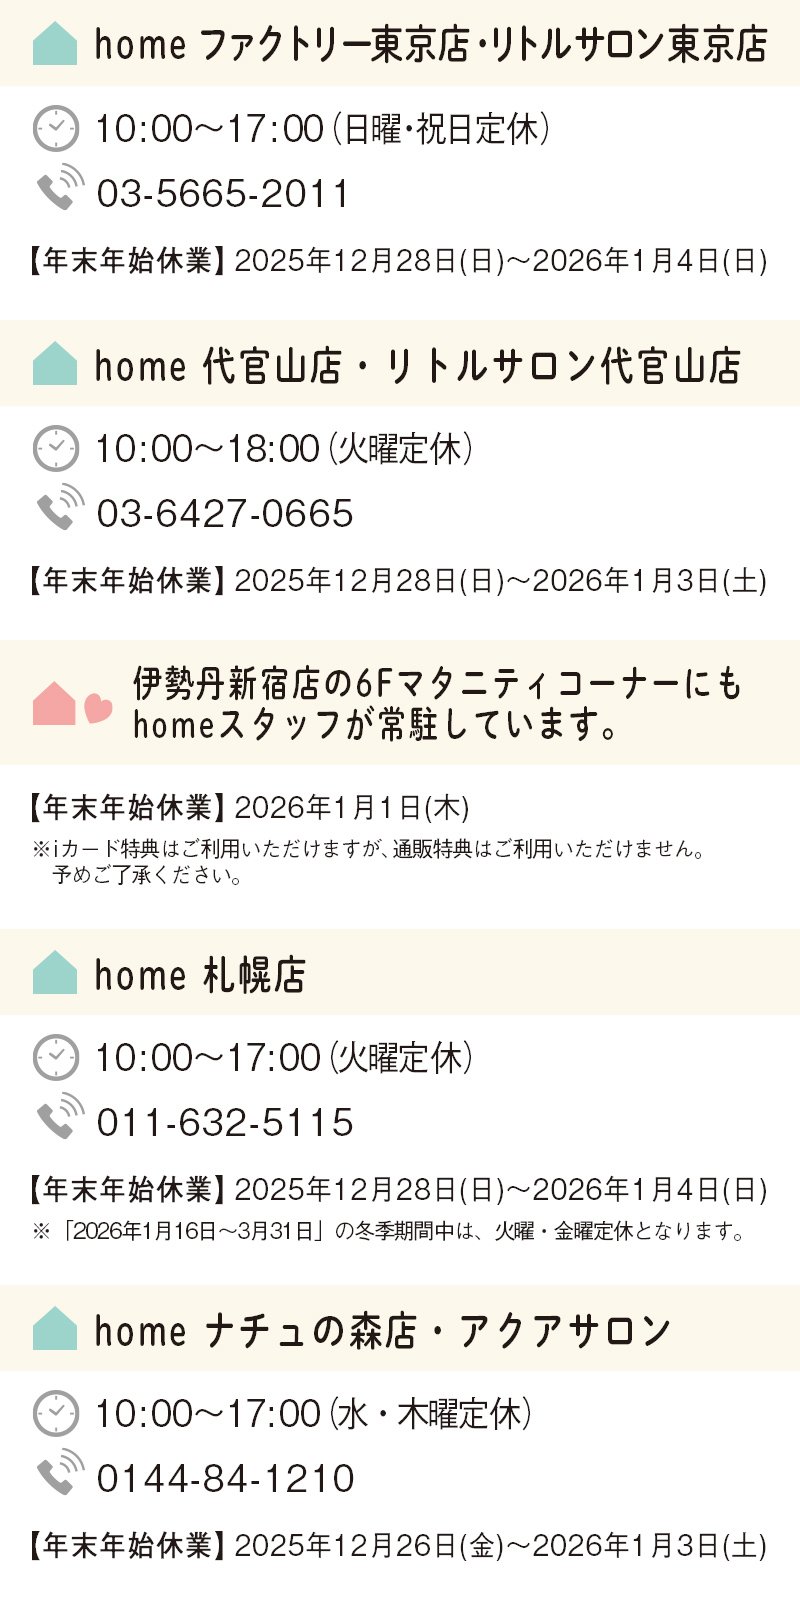Image resolution: width=800 pixels, height=1606 pixels.
Task: Click the pink heart icon
Action: (x=97, y=709)
